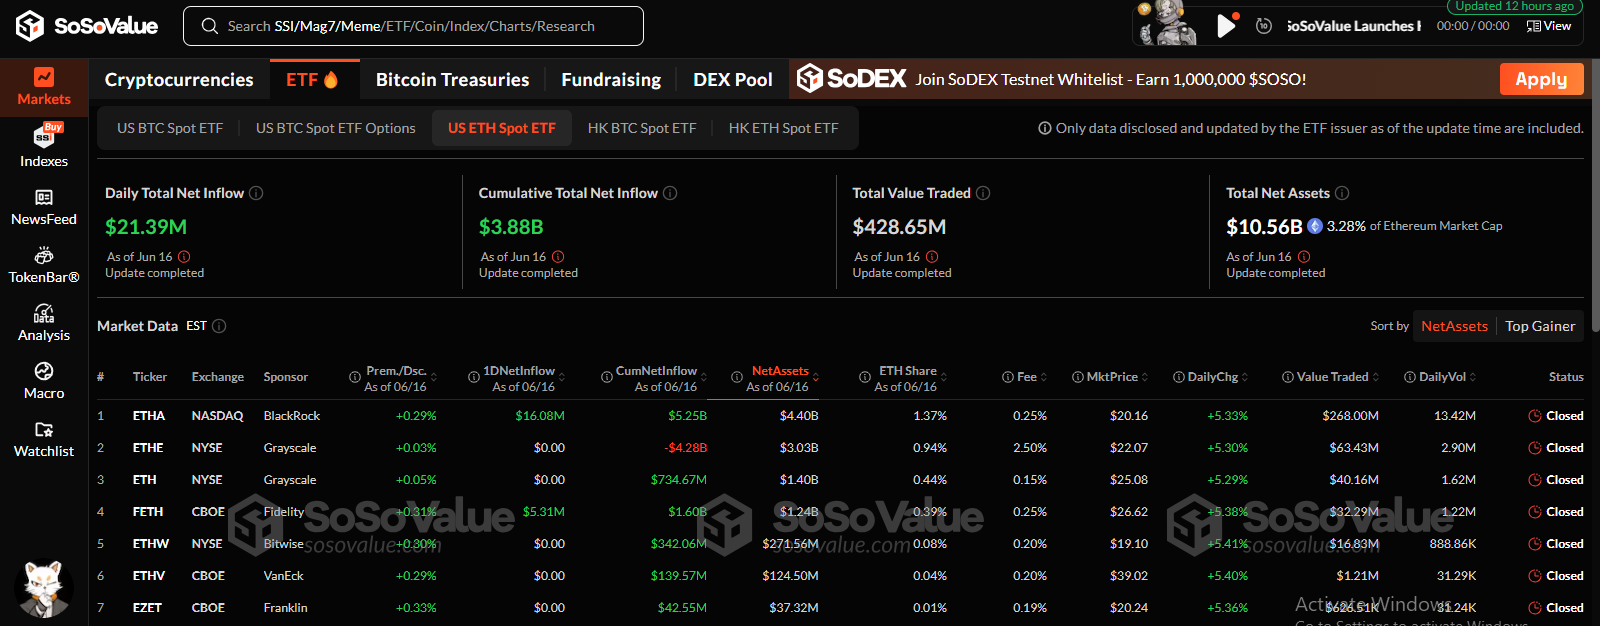
Task: Click the clock status icon in the ETHA row
Action: tap(1535, 416)
